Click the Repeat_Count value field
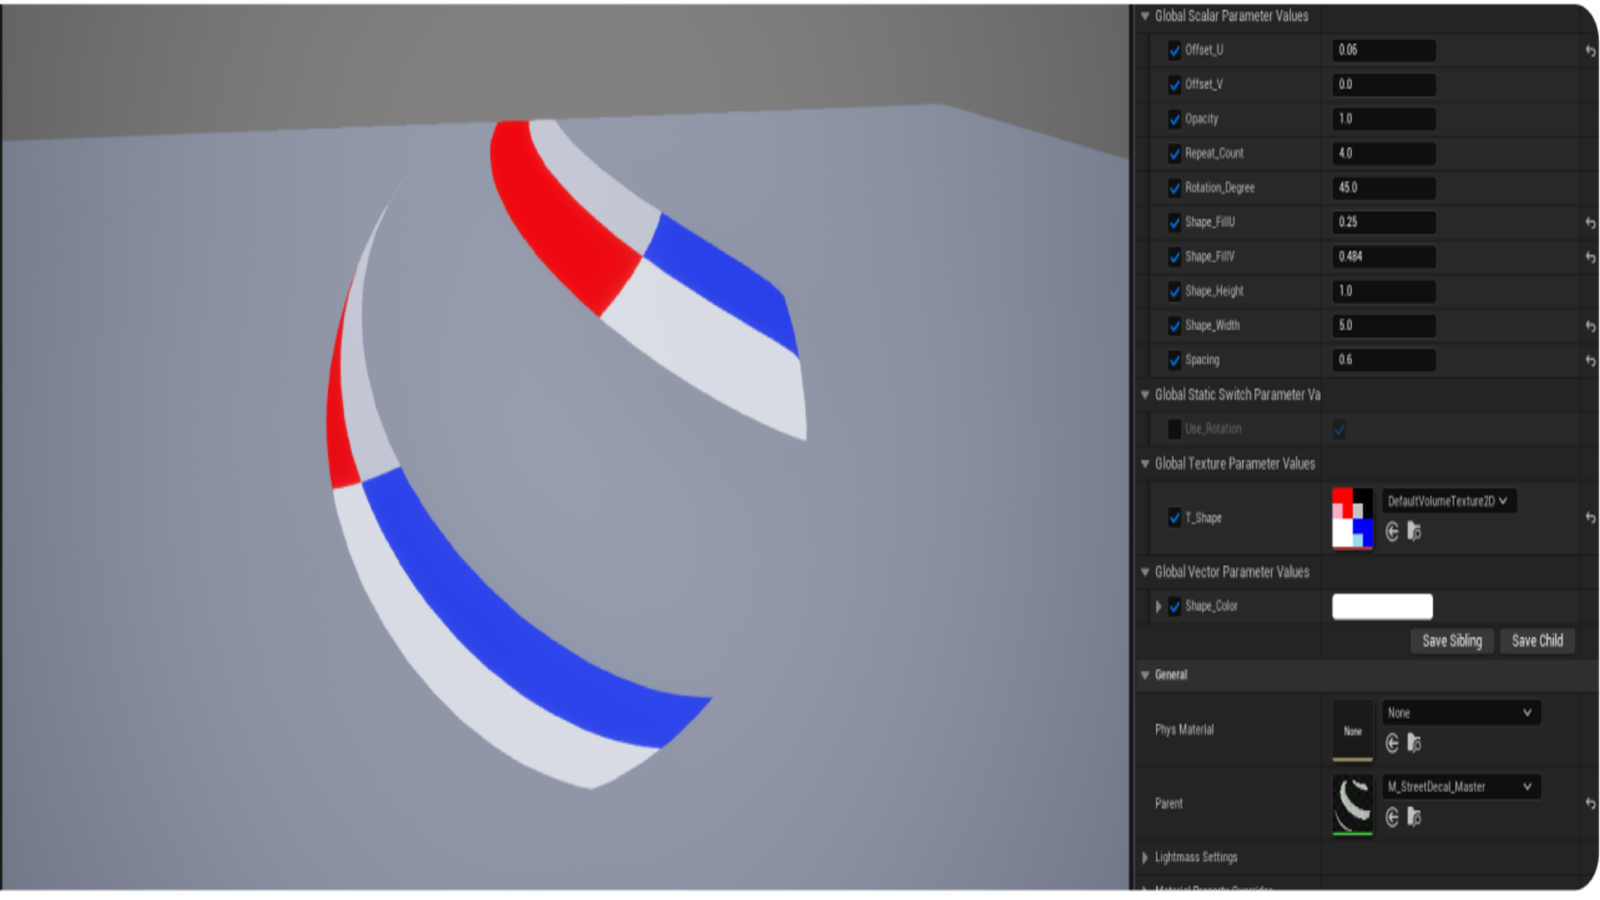 point(1383,153)
